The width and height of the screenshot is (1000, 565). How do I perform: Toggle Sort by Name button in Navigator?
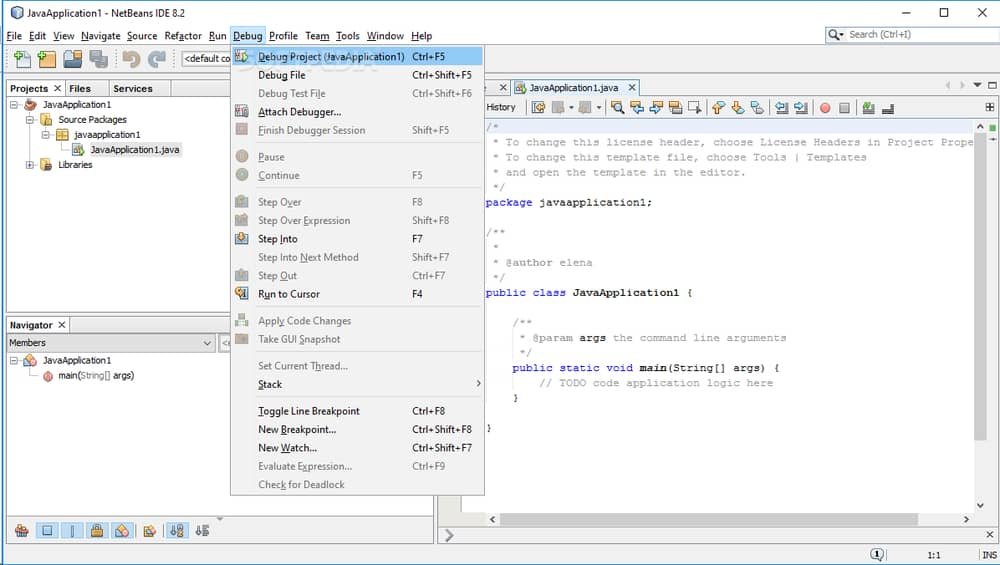[176, 531]
